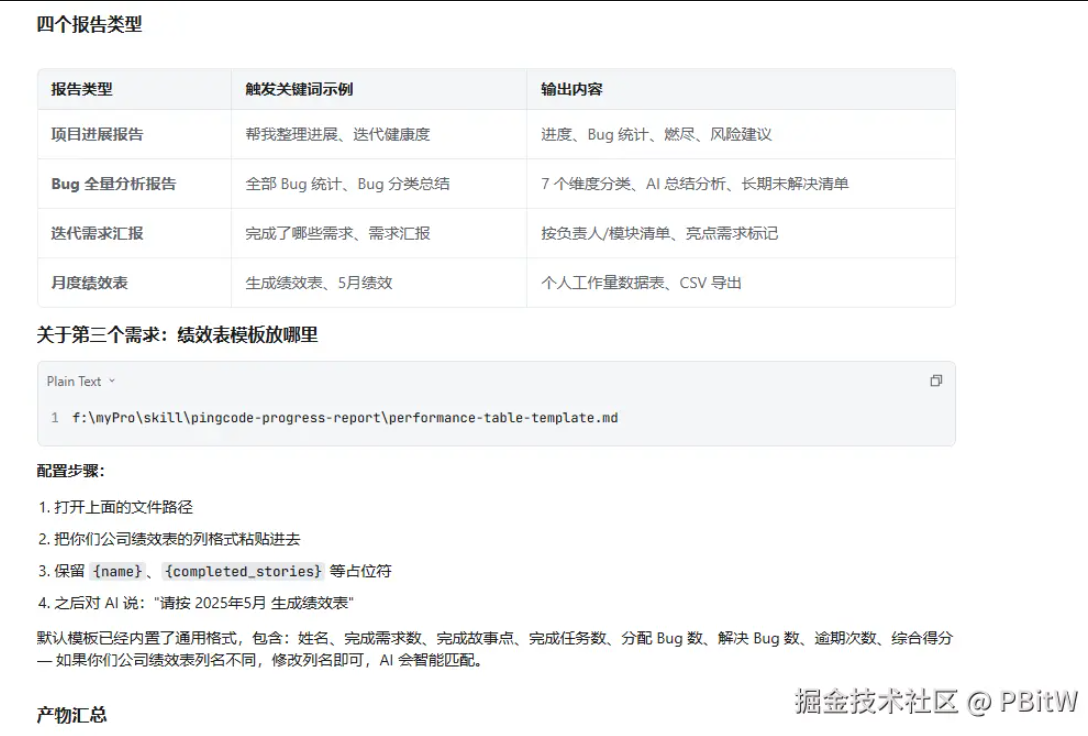Click the 报告类型 column header

pyautogui.click(x=82, y=89)
